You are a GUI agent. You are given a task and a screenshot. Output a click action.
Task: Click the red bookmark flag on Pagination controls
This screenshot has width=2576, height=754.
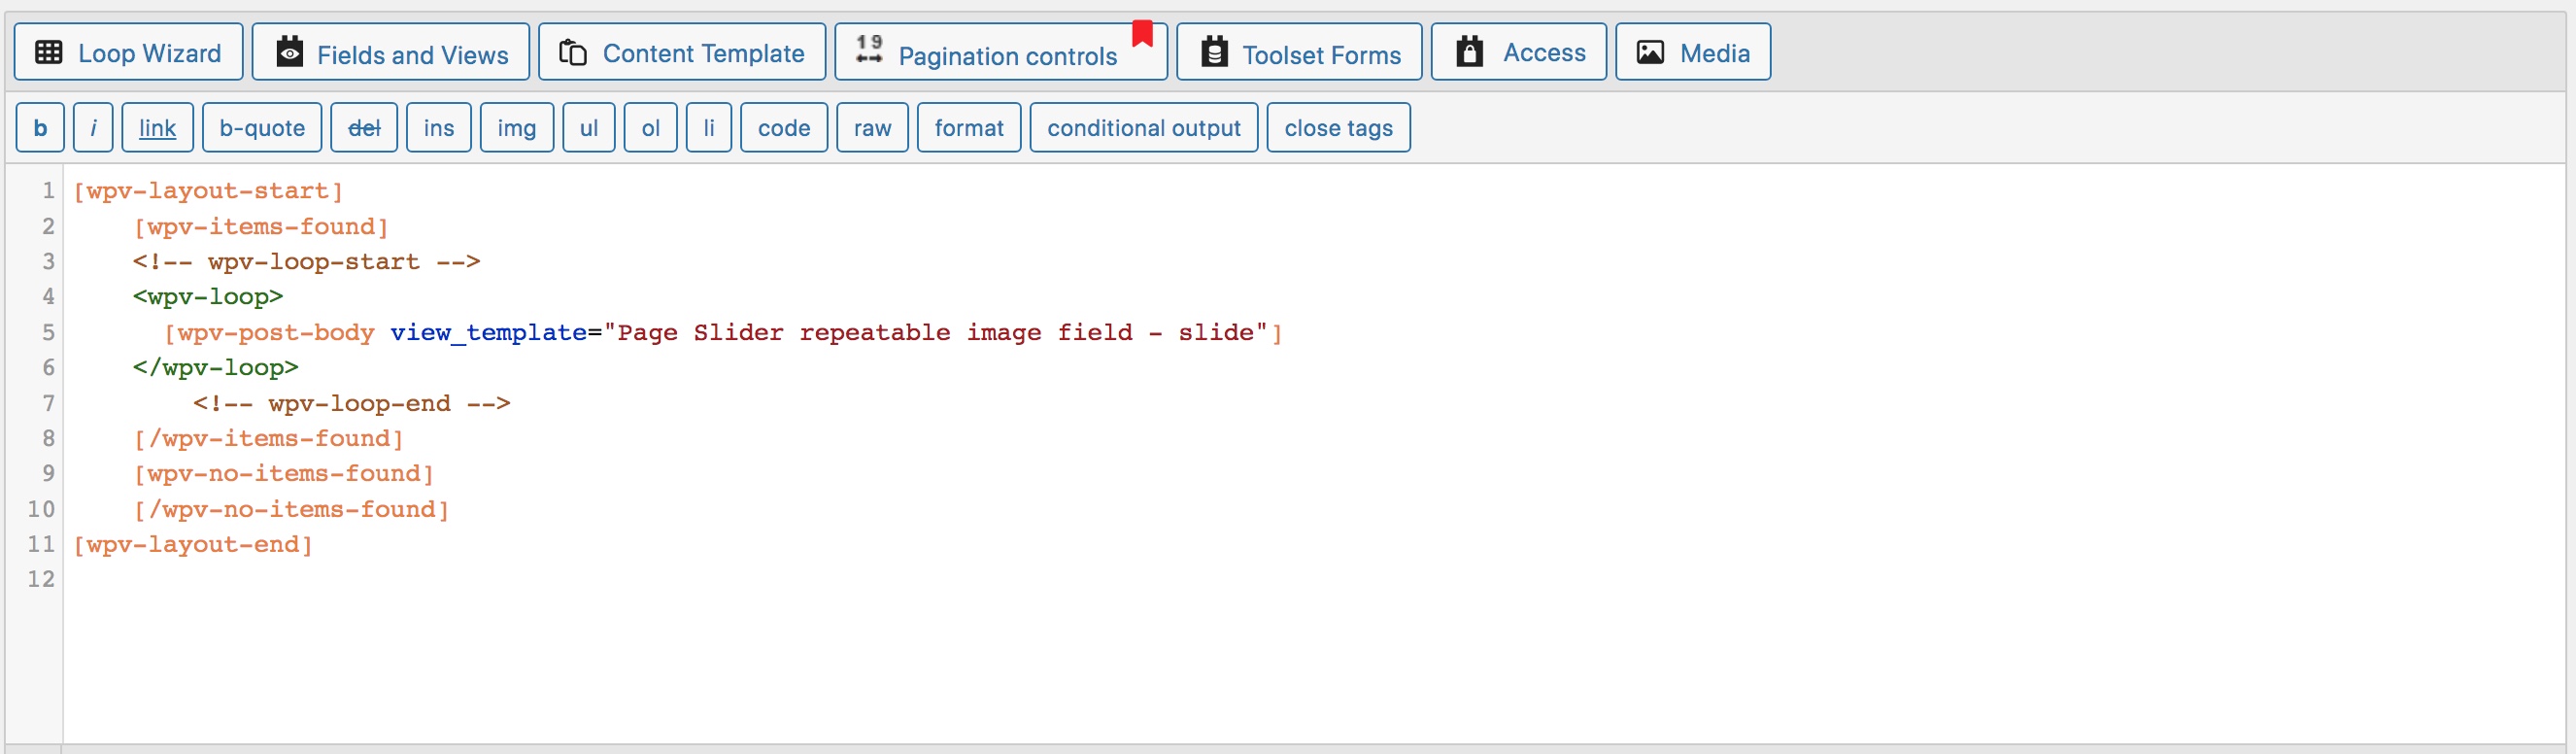click(1142, 33)
